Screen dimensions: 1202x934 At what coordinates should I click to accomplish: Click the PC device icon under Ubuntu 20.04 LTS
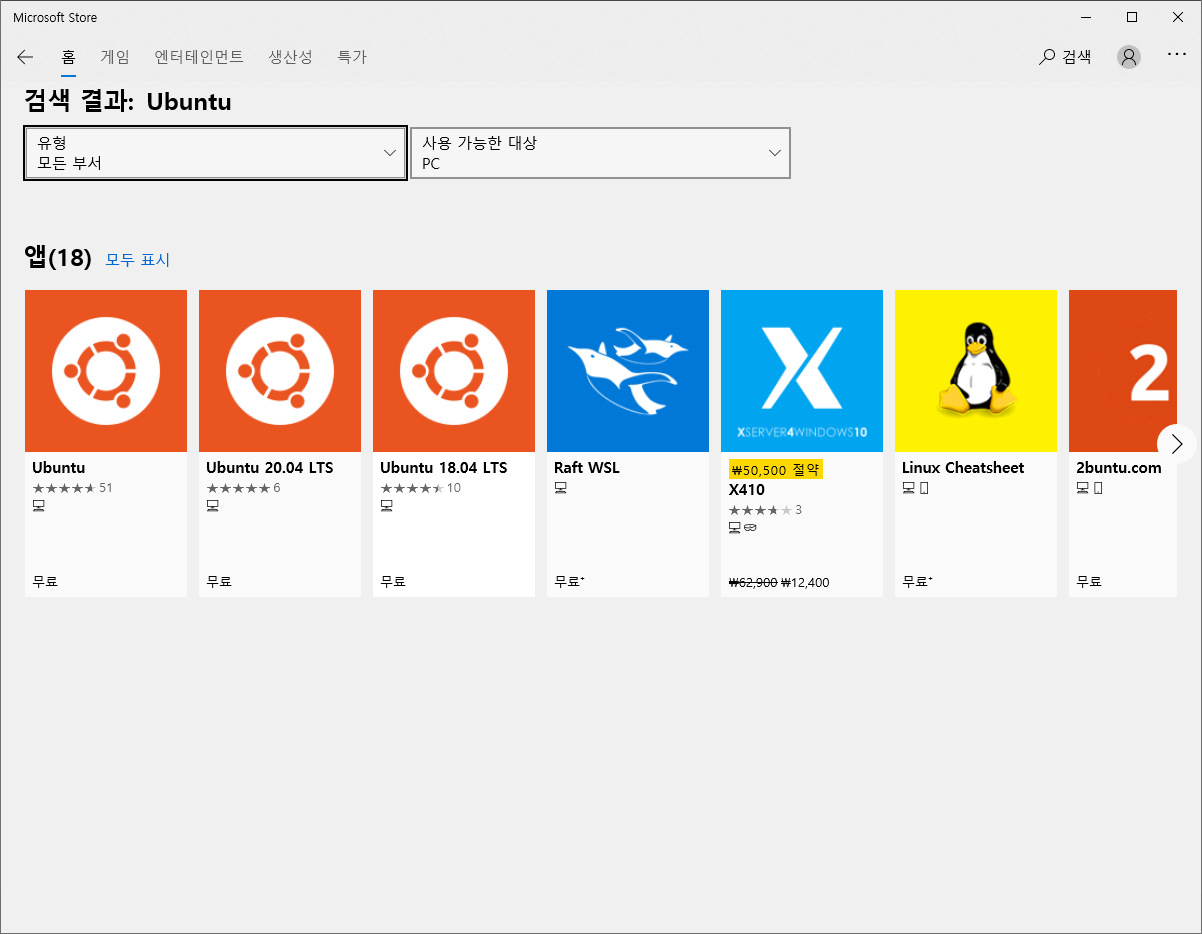coord(213,506)
